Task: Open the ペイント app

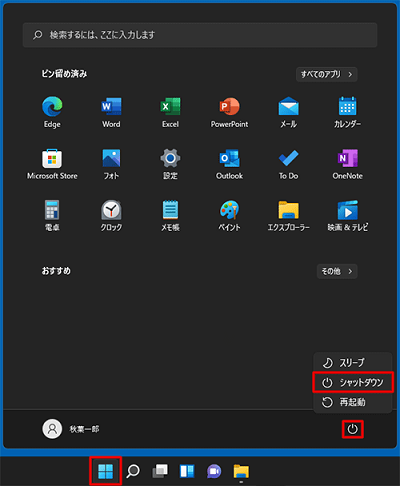Action: [x=229, y=216]
